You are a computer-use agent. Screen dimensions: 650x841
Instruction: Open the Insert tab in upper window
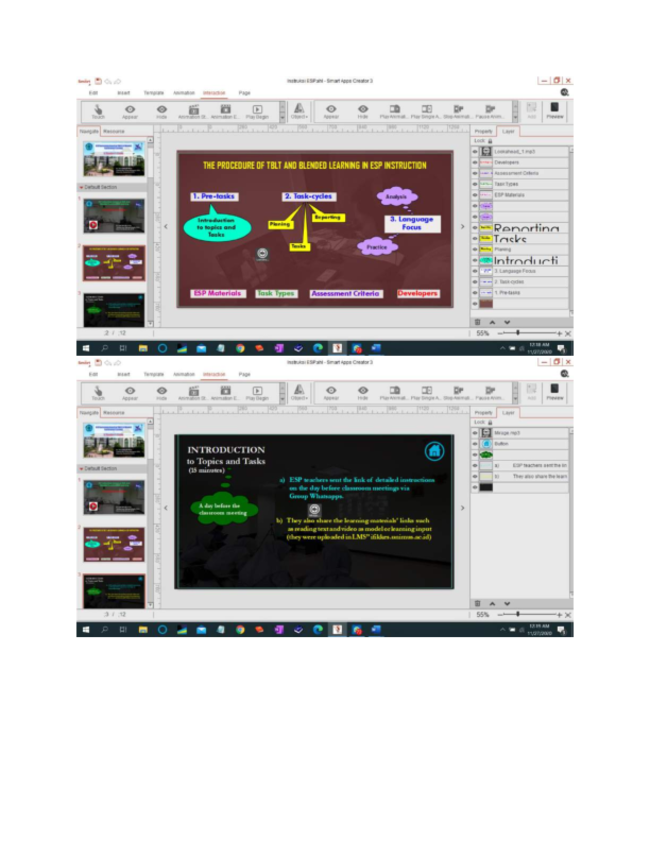[x=124, y=93]
